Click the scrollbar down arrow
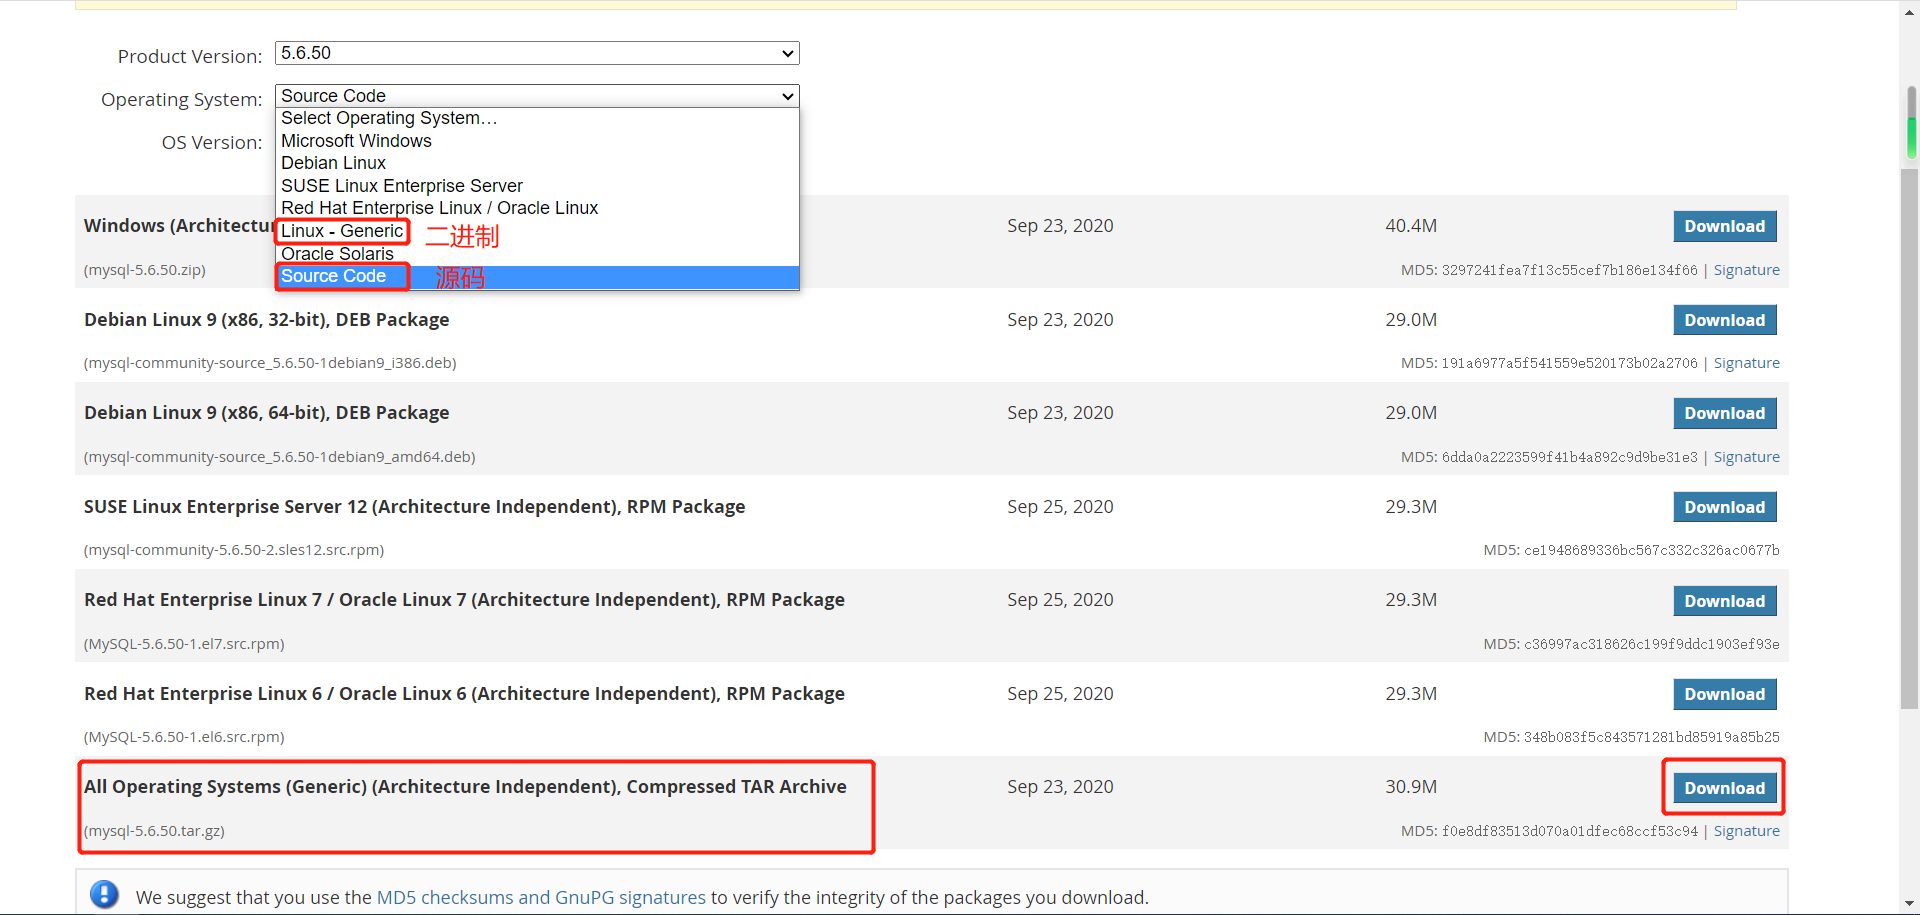1920x915 pixels. (1911, 904)
